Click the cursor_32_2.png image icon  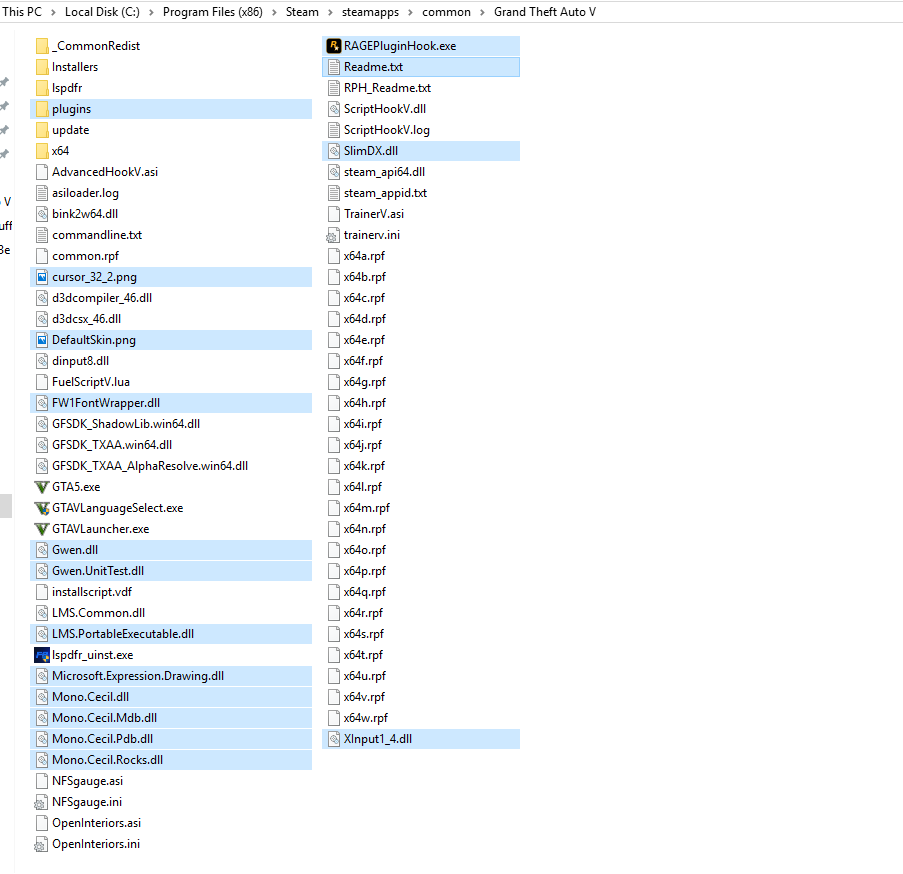point(41,278)
